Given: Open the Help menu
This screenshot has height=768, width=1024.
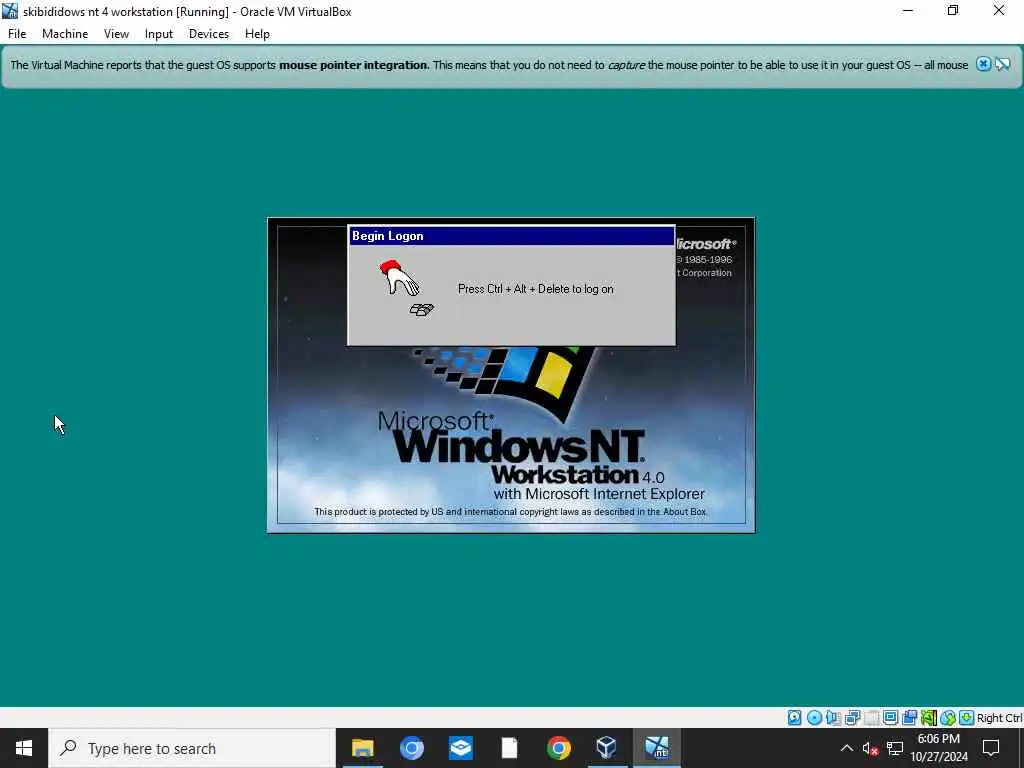Looking at the screenshot, I should pyautogui.click(x=257, y=34).
